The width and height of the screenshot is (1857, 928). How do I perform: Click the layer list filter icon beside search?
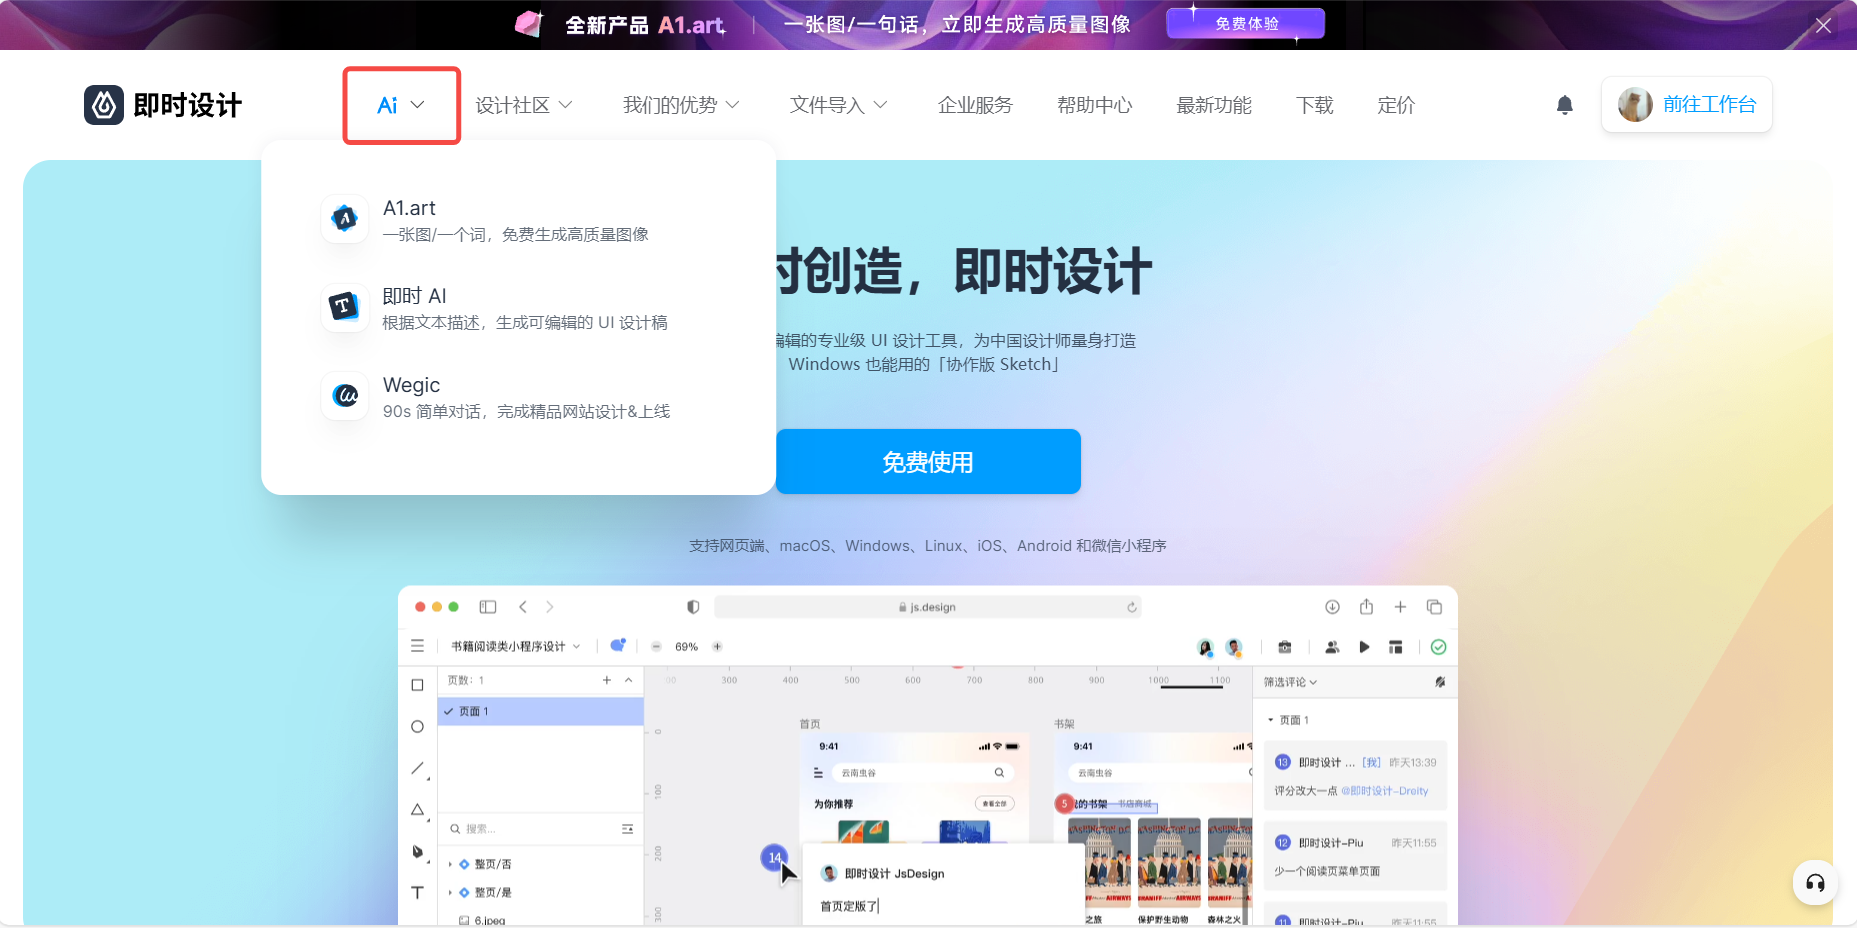pos(628,829)
